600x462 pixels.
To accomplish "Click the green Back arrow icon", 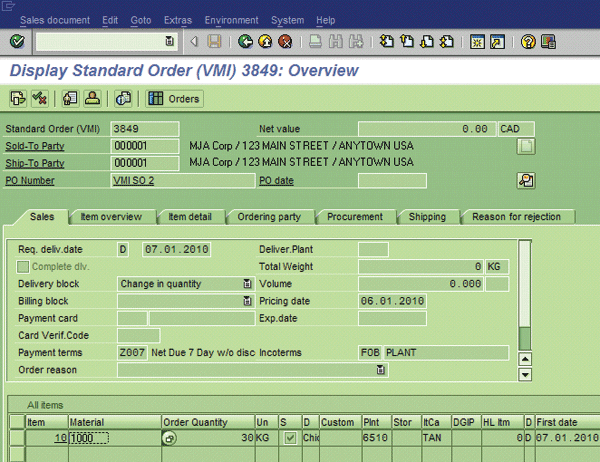I will tap(245, 41).
